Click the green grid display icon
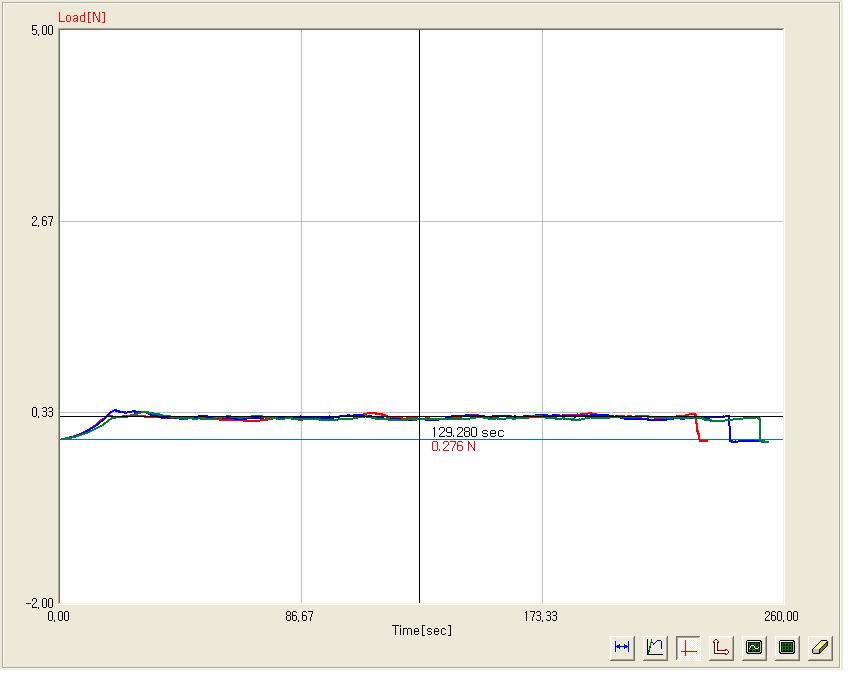This screenshot has height=674, width=849. click(x=787, y=647)
